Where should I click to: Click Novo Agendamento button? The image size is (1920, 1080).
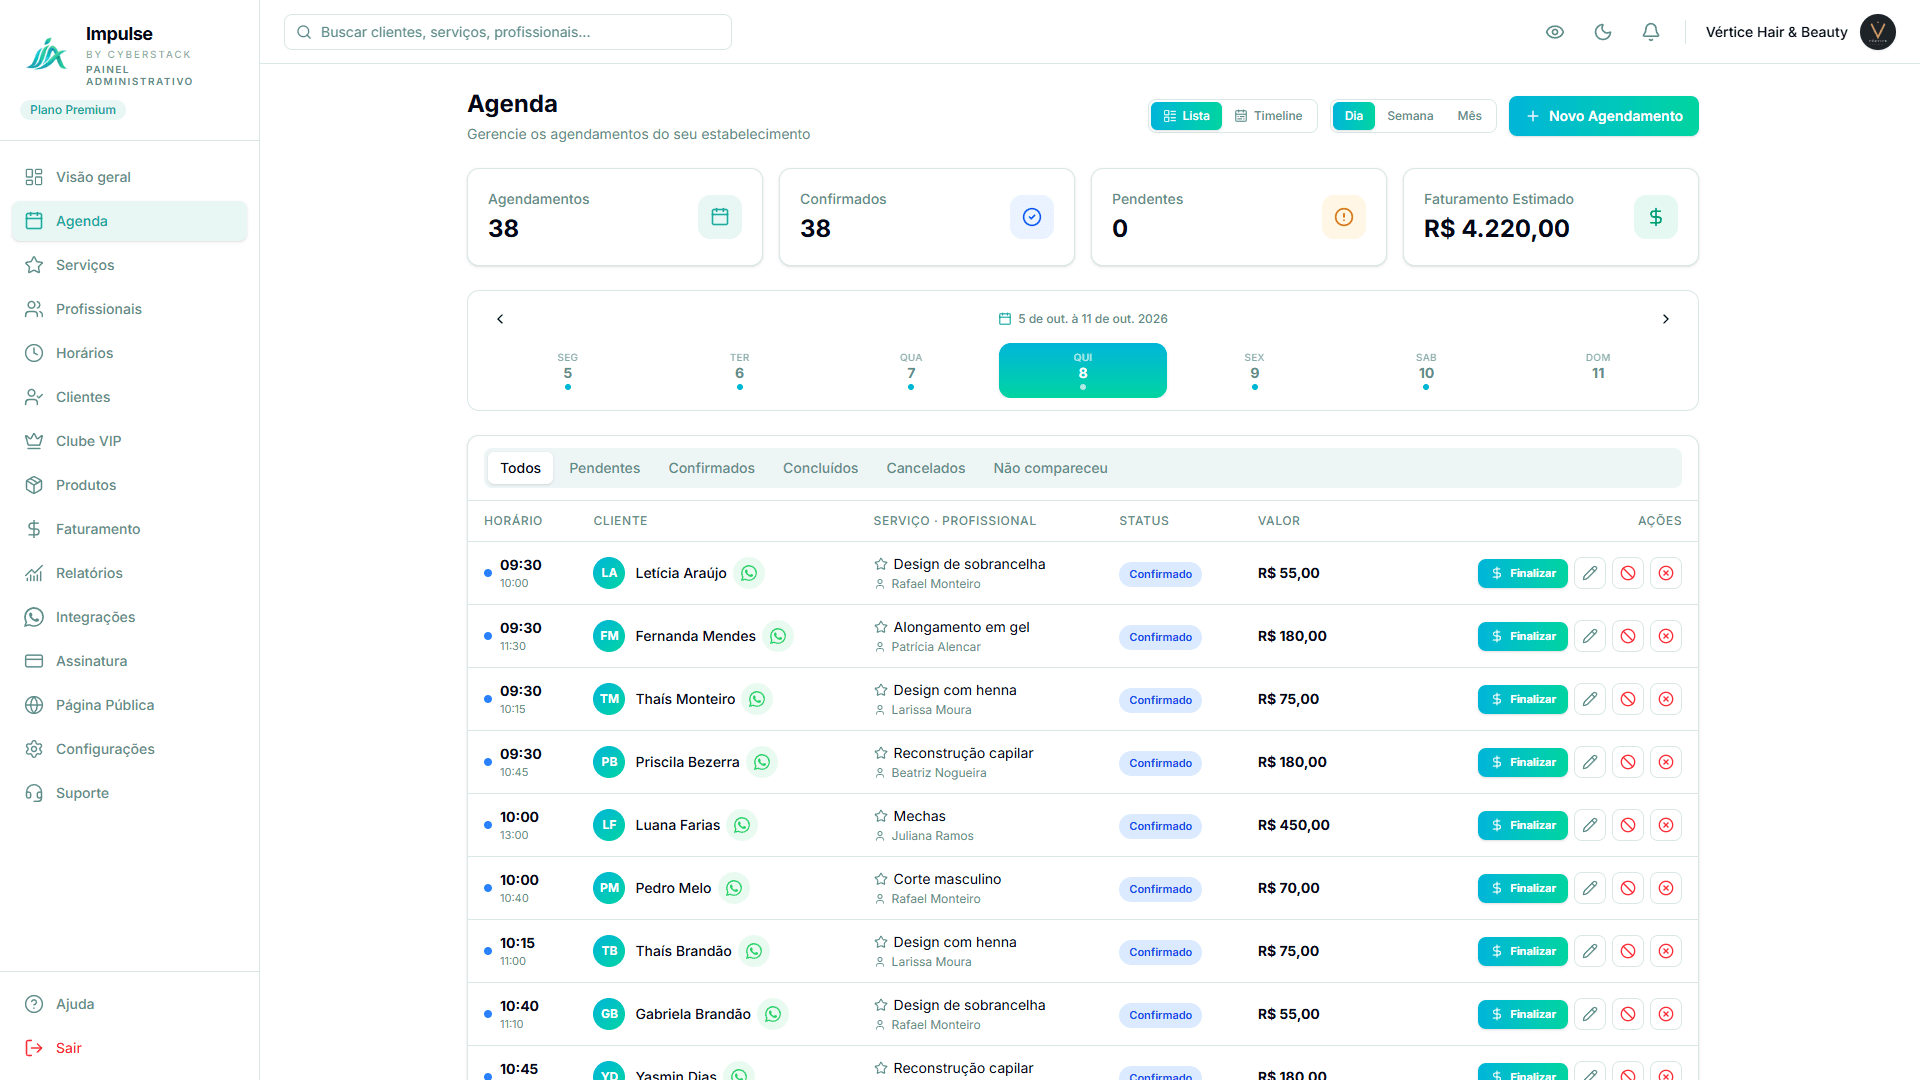pyautogui.click(x=1603, y=116)
